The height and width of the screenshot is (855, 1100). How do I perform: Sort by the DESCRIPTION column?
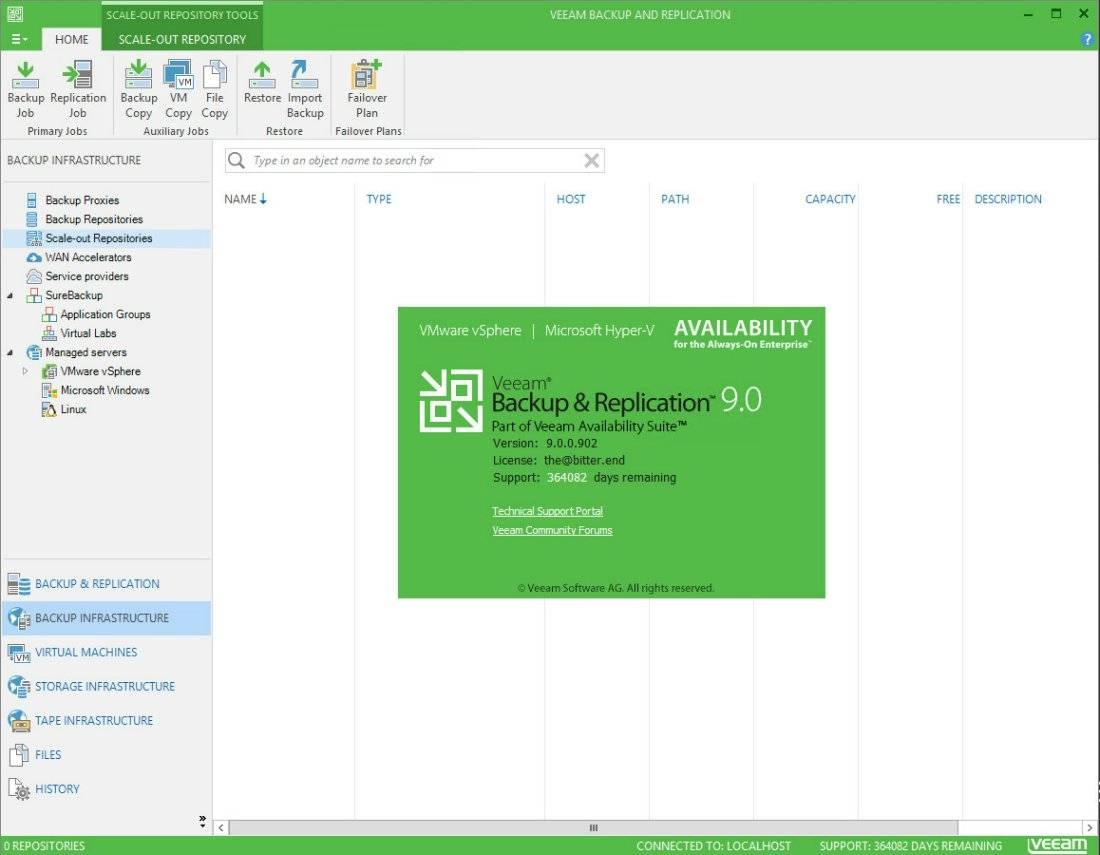tap(1008, 199)
